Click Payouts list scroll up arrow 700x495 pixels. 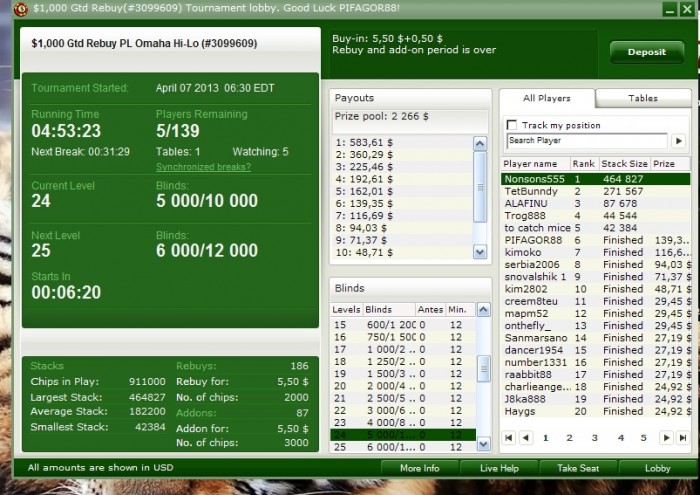pos(480,144)
